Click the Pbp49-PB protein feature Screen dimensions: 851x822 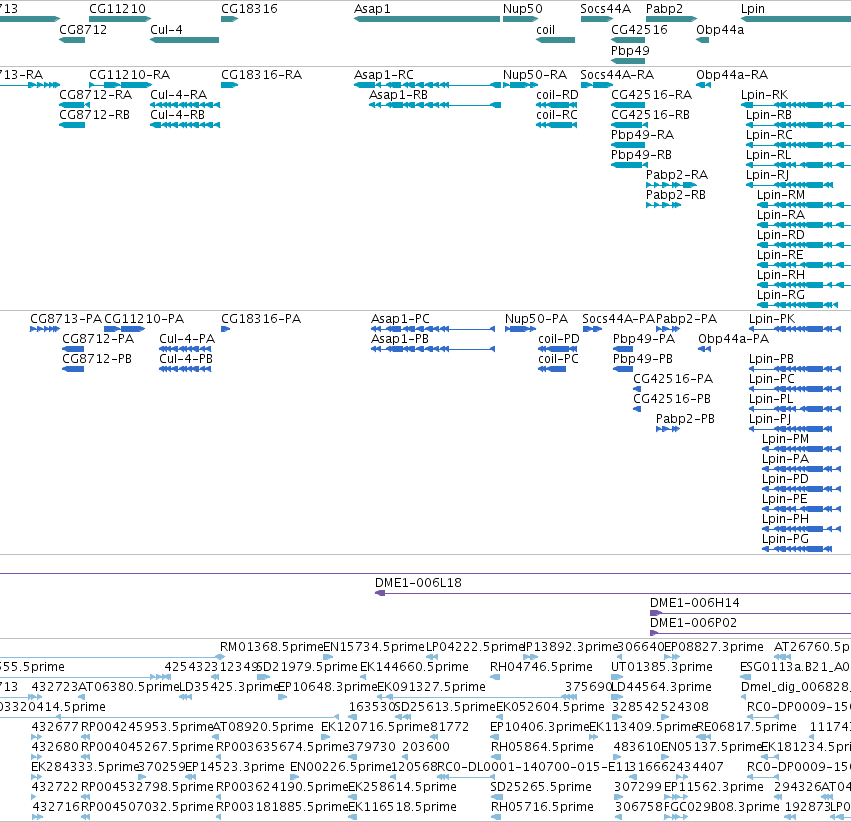coord(623,369)
